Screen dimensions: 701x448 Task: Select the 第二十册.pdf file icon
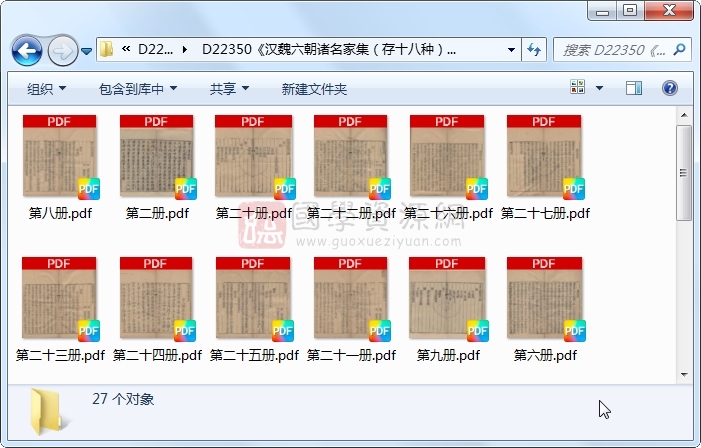(x=254, y=156)
